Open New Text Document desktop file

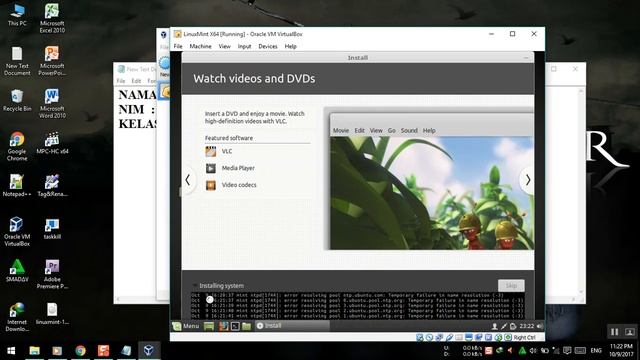(17, 61)
